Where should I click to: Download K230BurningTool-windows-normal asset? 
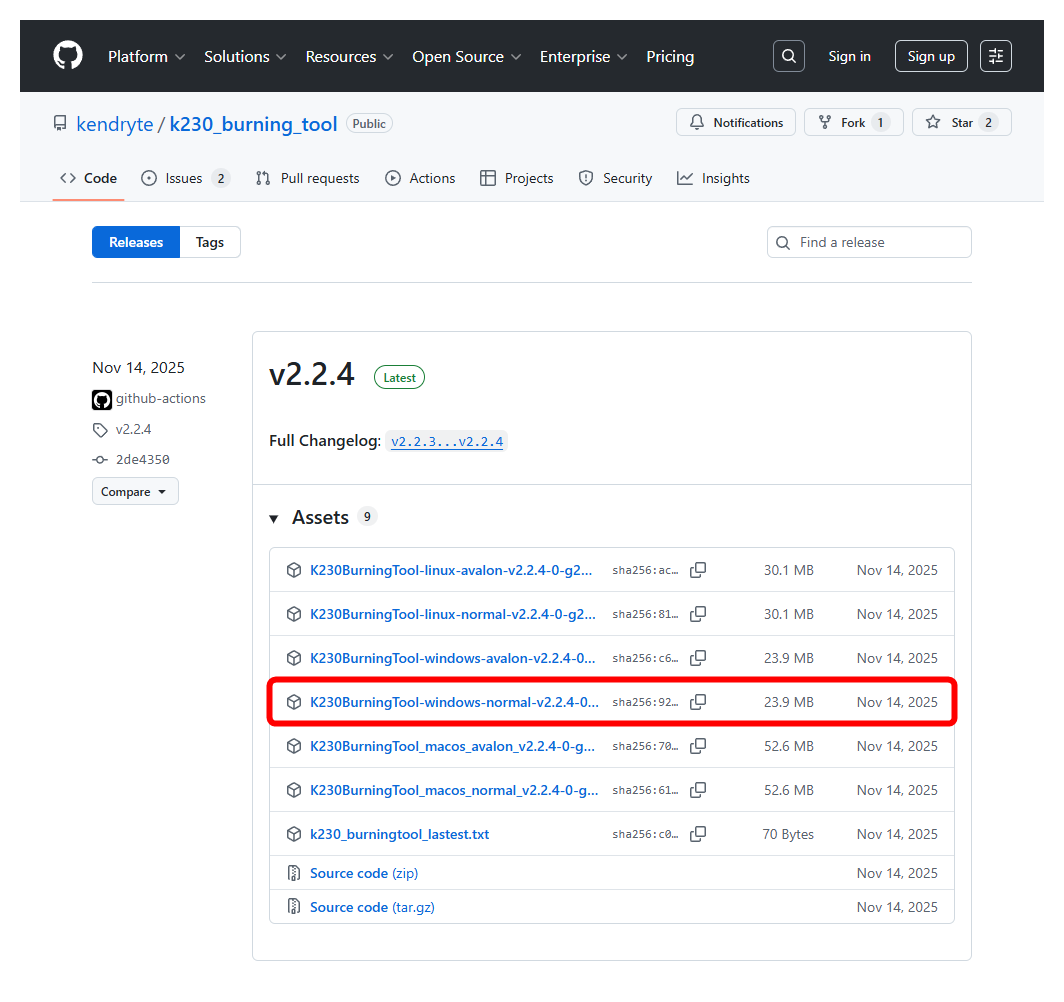[454, 702]
